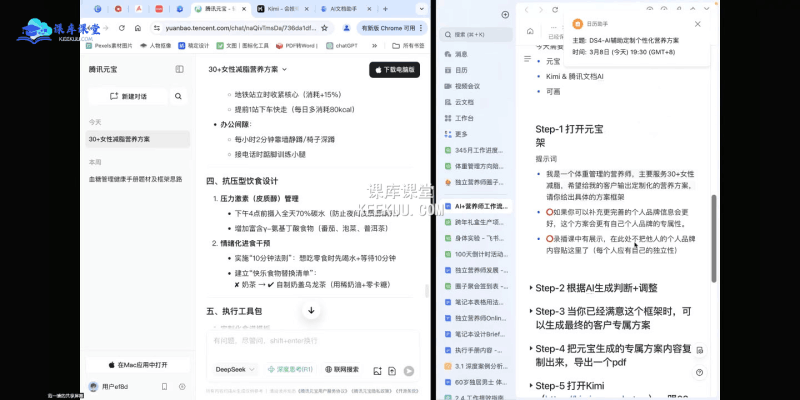Toggle 深度思考(R1) mode
The width and height of the screenshot is (800, 400).
(x=290, y=369)
